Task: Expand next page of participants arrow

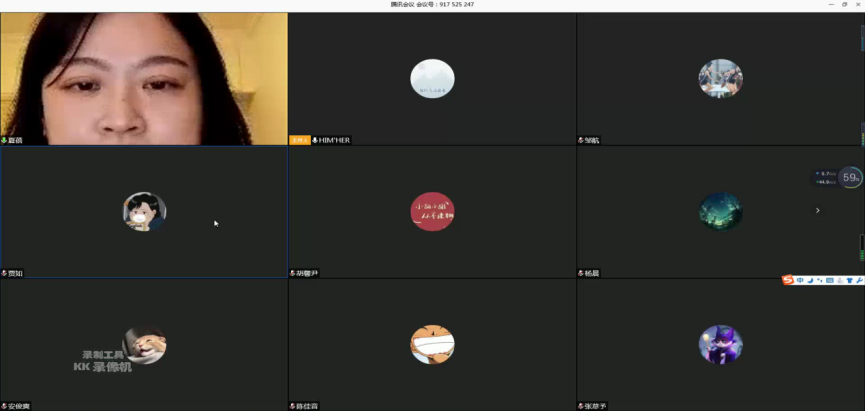Action: tap(818, 210)
